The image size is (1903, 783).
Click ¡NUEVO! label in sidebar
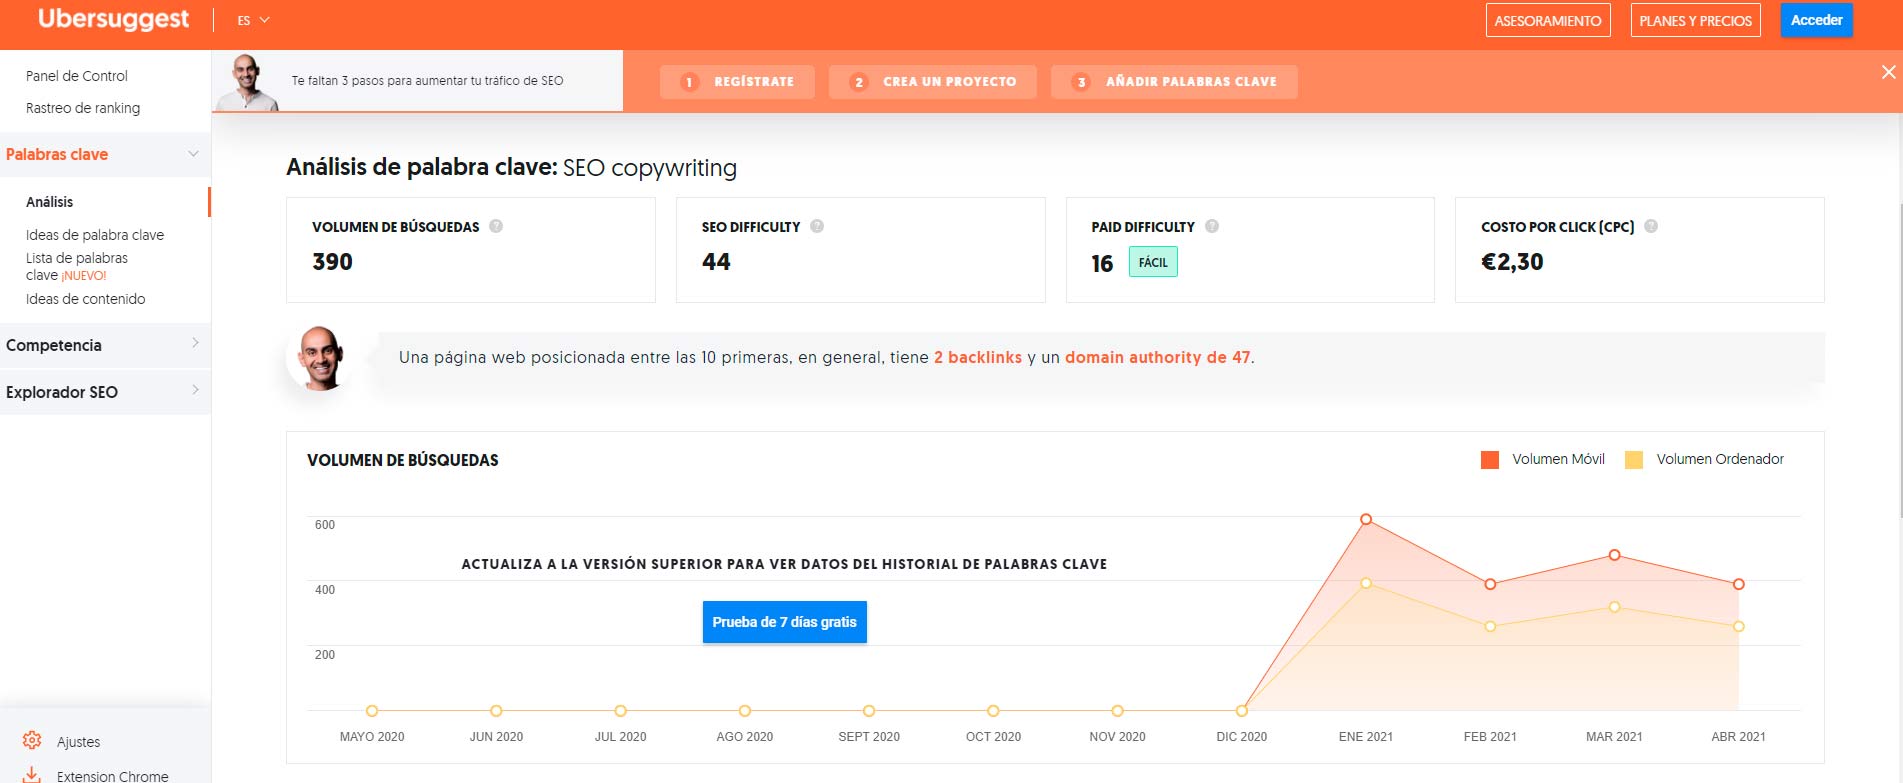[84, 276]
